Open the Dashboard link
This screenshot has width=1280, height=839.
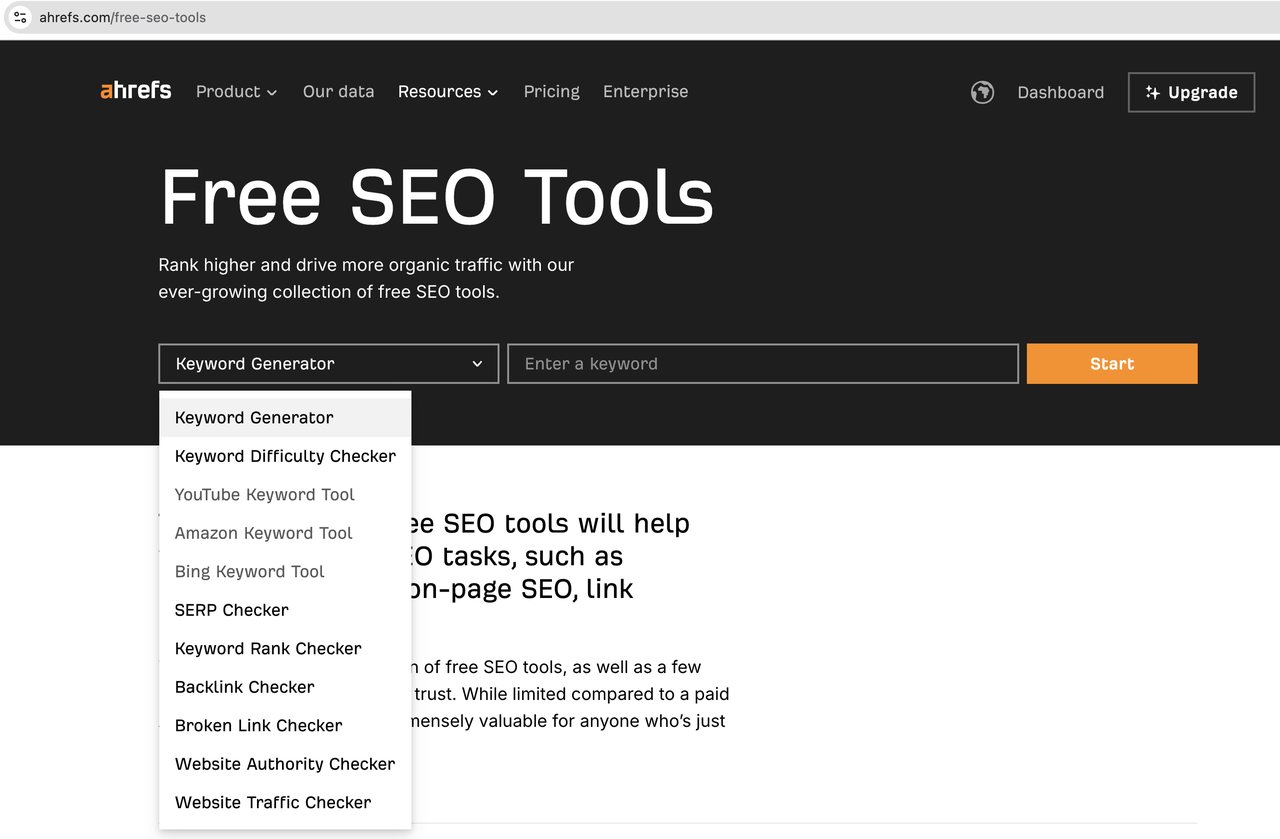pos(1060,92)
